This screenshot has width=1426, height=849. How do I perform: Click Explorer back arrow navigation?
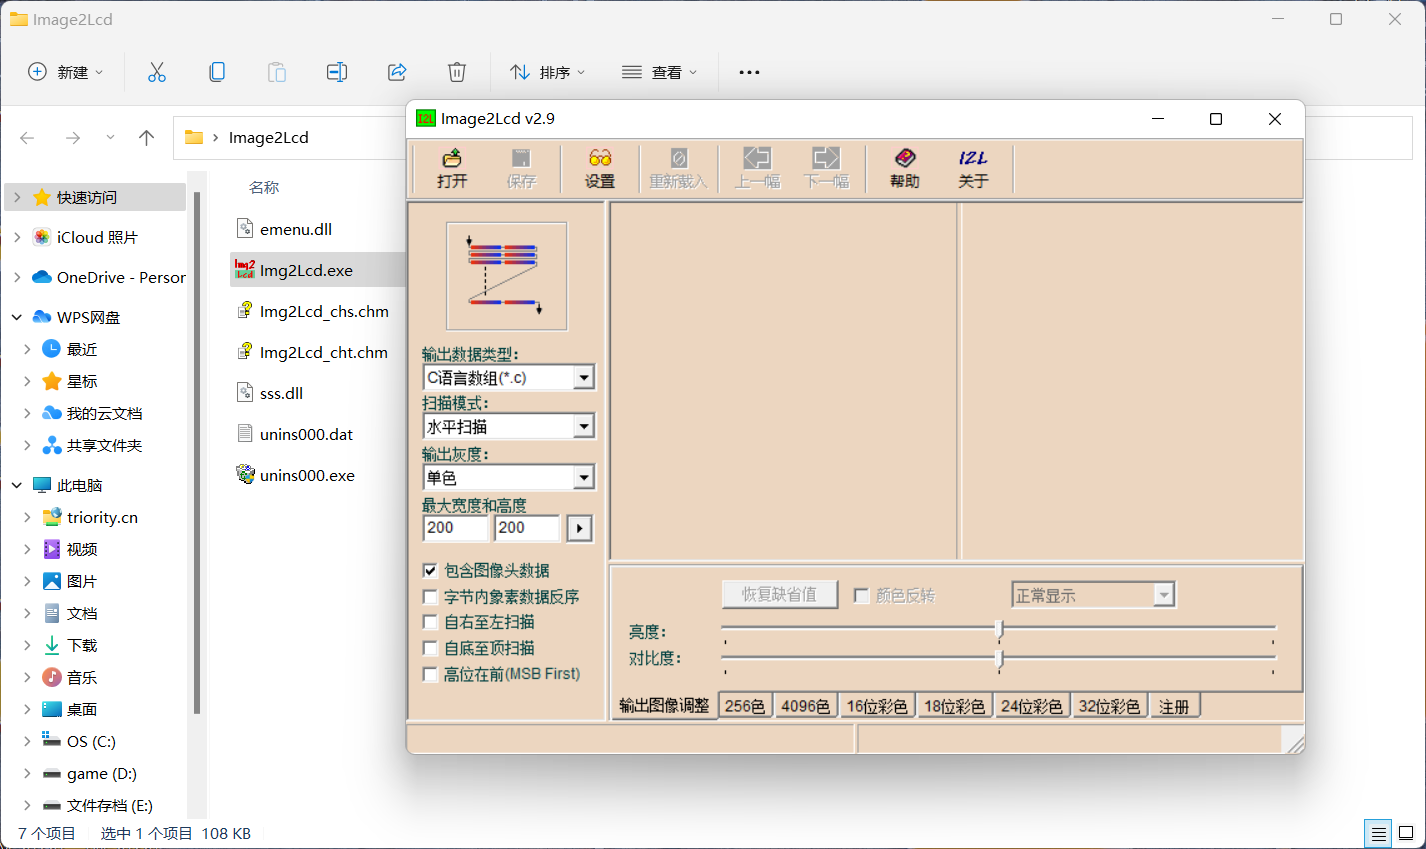pyautogui.click(x=27, y=138)
